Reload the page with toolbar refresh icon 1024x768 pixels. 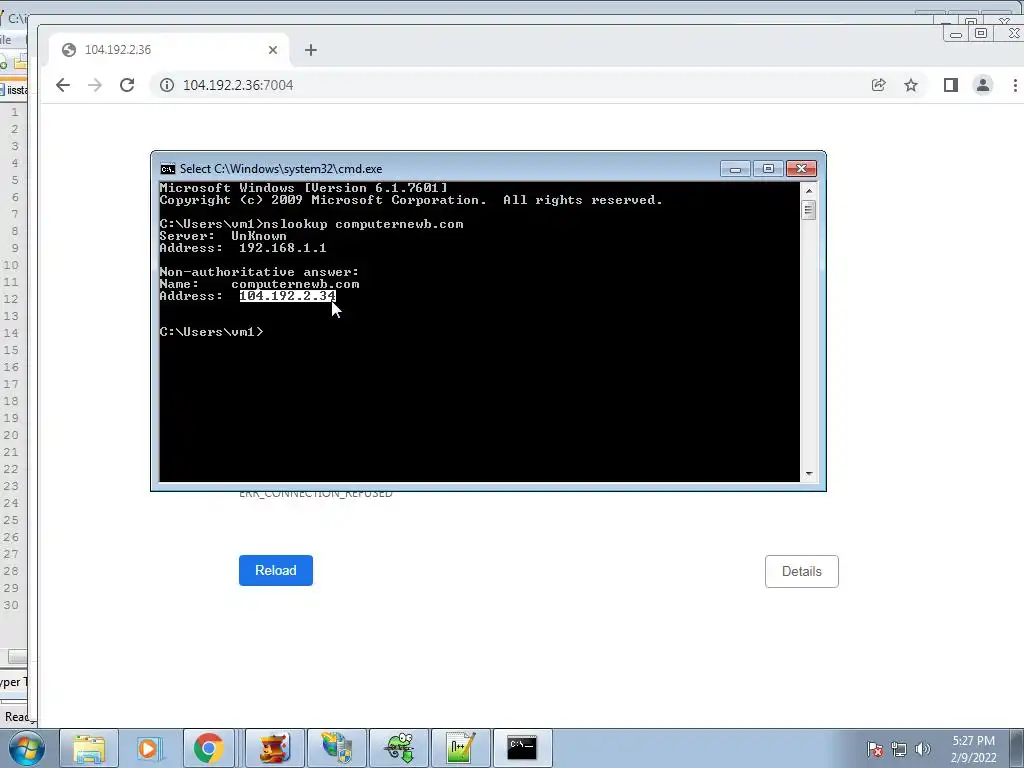click(x=127, y=85)
